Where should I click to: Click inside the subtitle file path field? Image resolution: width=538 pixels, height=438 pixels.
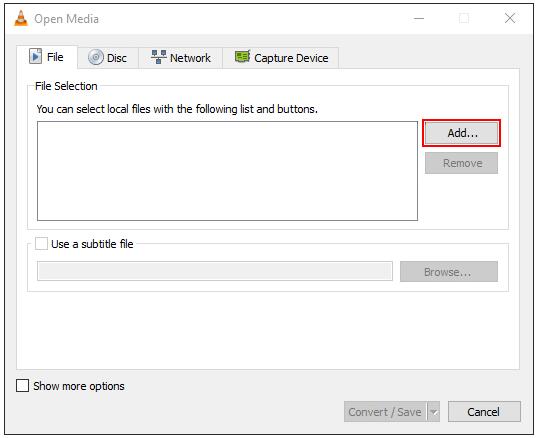(215, 271)
